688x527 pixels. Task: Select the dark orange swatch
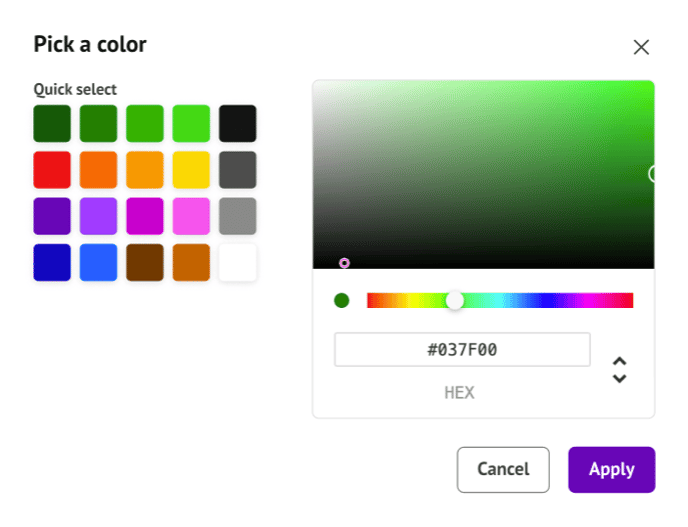click(x=98, y=170)
